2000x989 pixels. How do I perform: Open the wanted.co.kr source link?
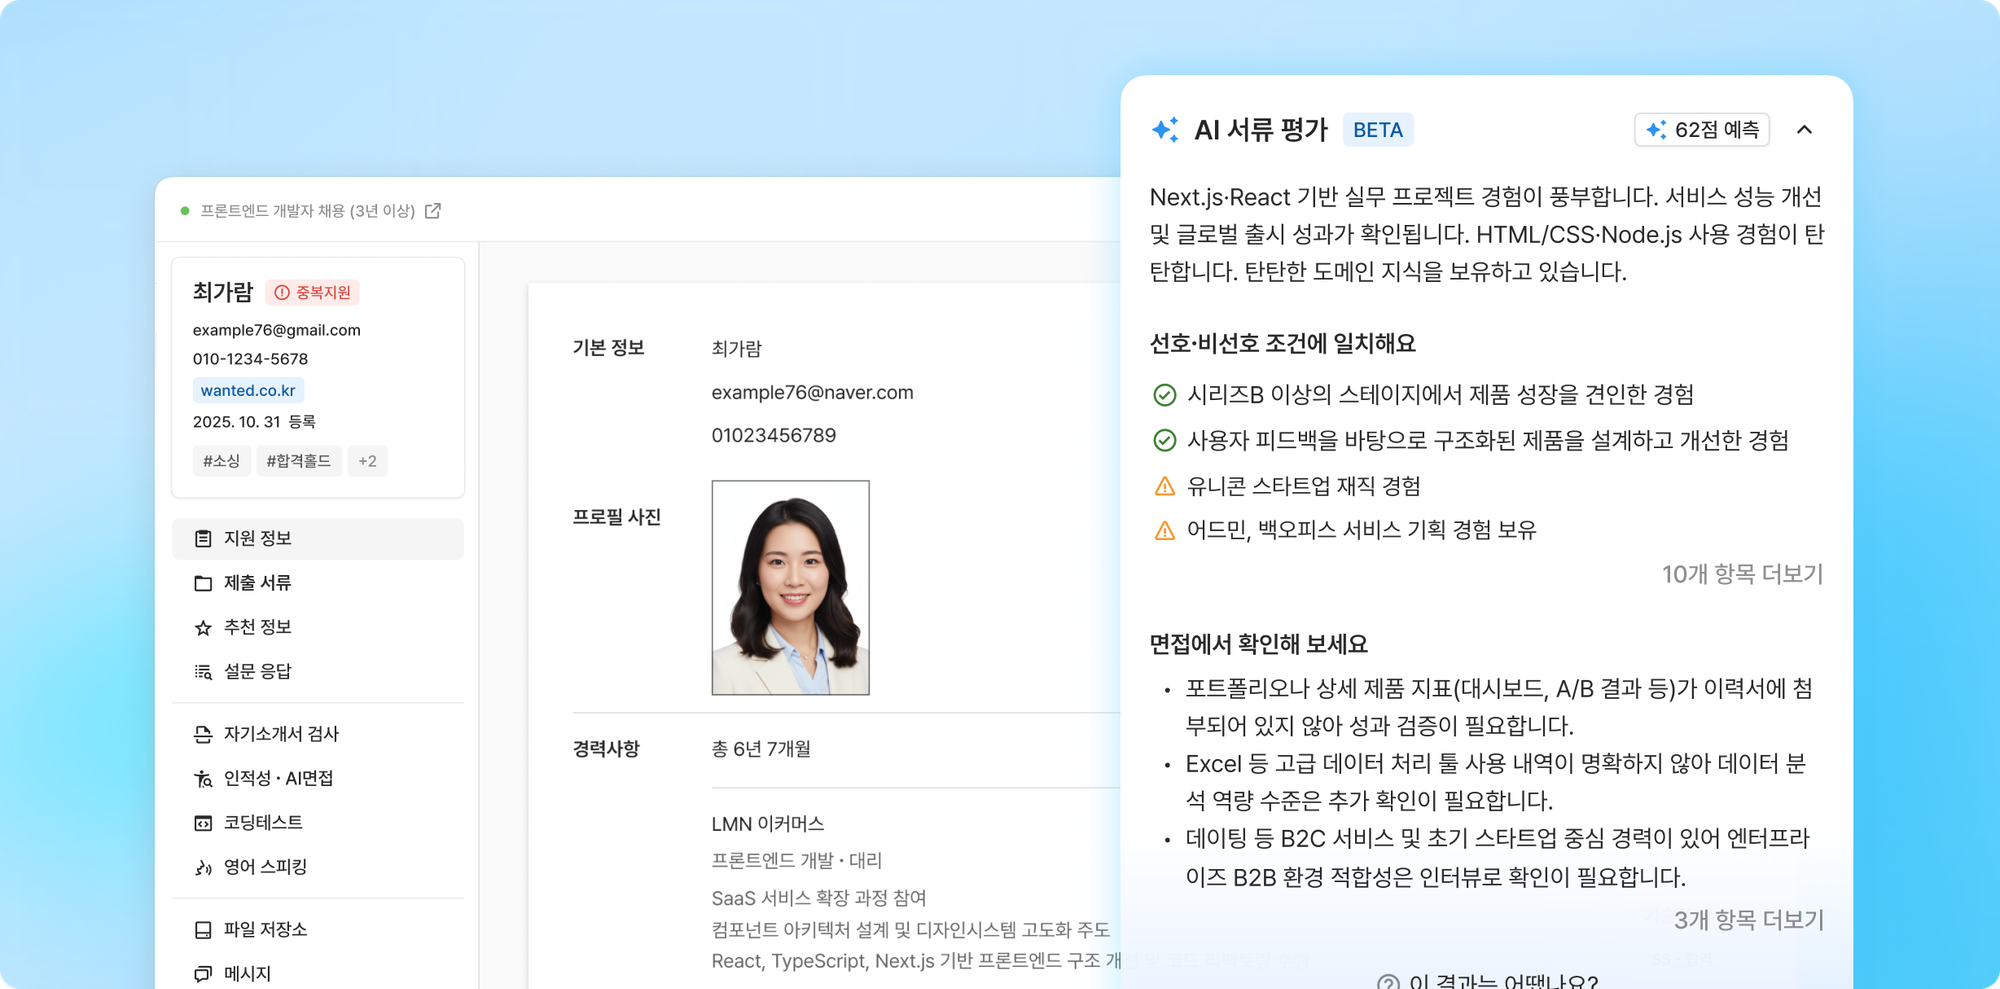tap(248, 391)
